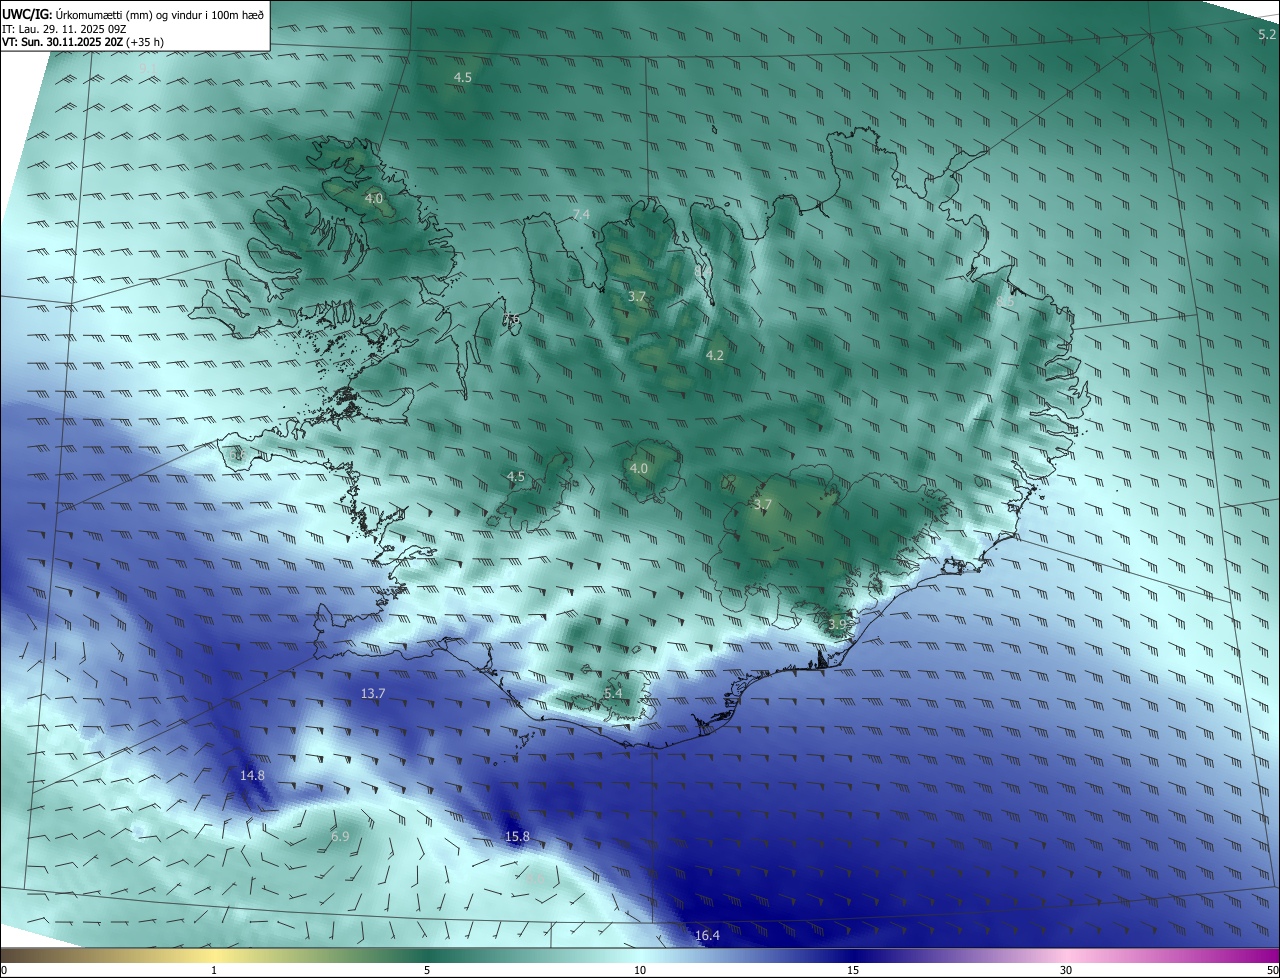The image size is (1280, 978).
Task: Click the 7.6 precipitation value label
Action: (x=511, y=320)
